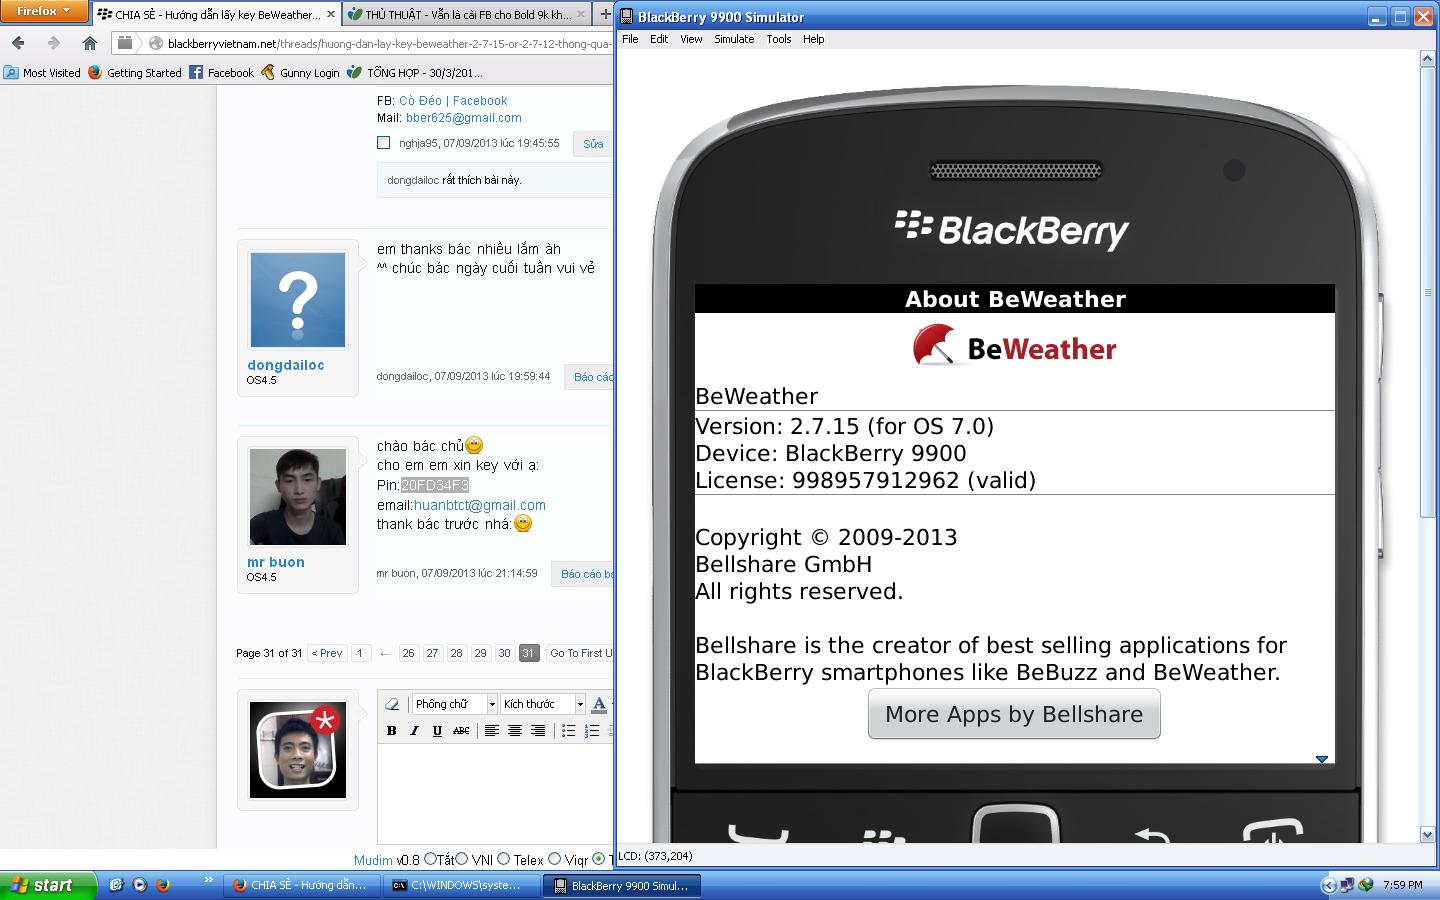Go forward in Firefox history
The height and width of the screenshot is (900, 1440).
(x=54, y=43)
